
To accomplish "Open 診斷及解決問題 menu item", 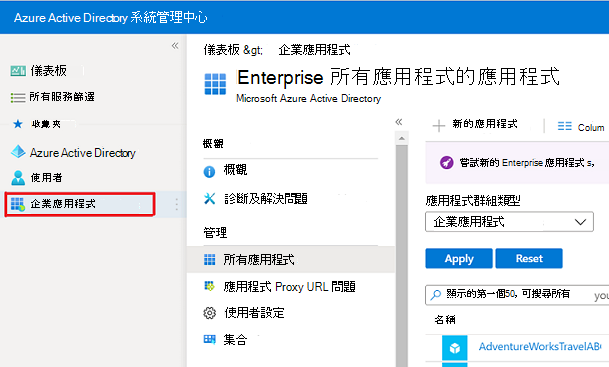I will 266,198.
